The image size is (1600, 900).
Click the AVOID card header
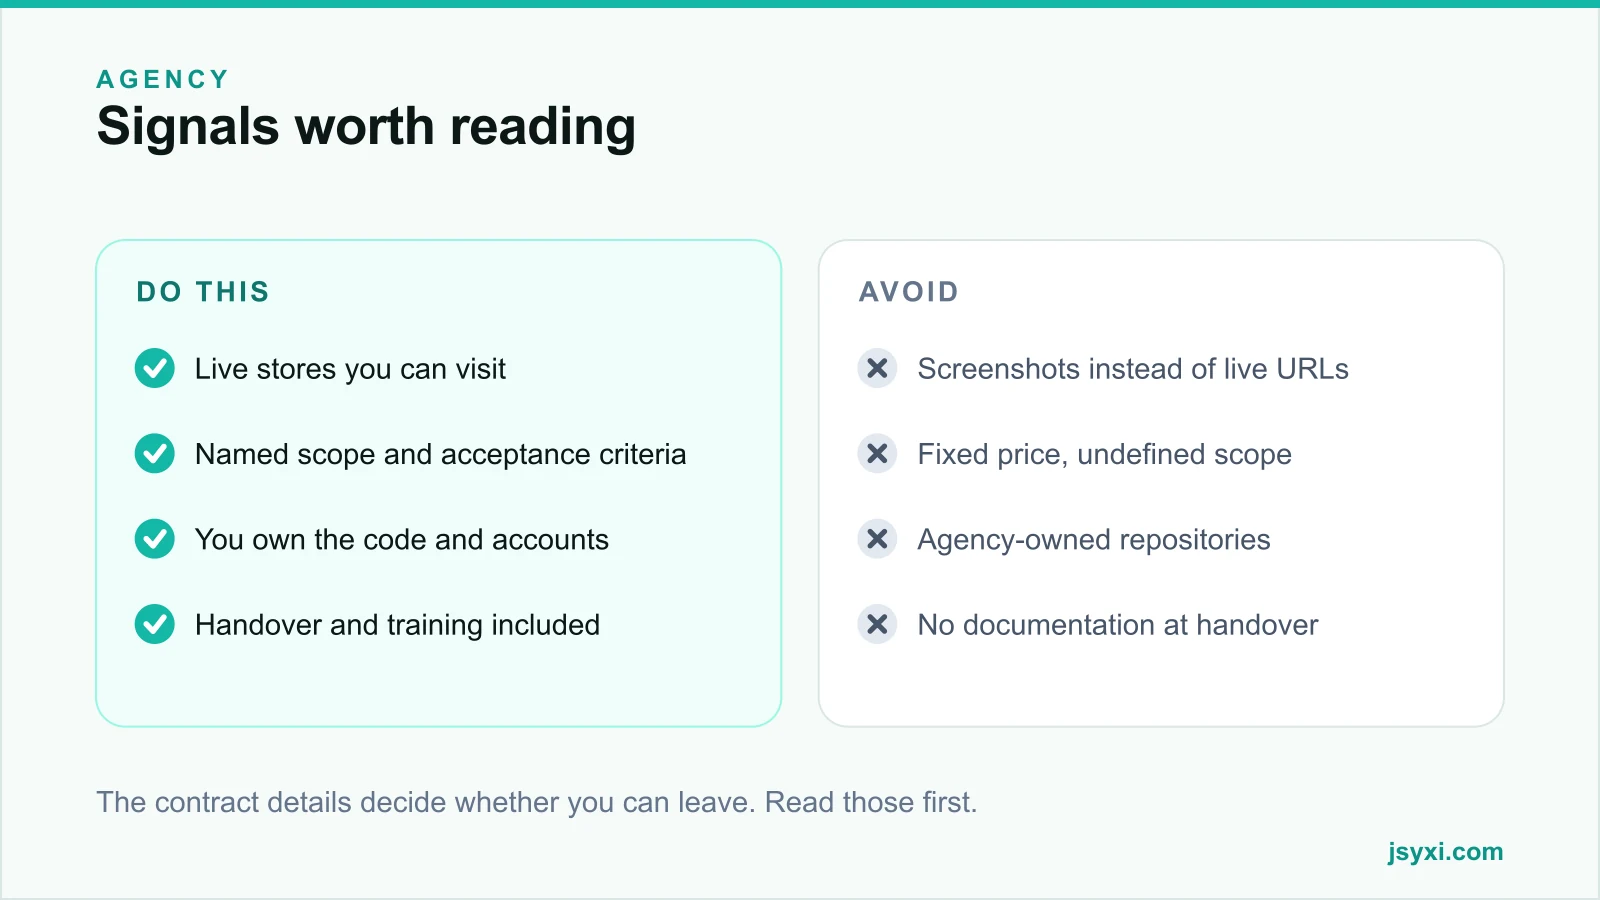click(x=909, y=292)
